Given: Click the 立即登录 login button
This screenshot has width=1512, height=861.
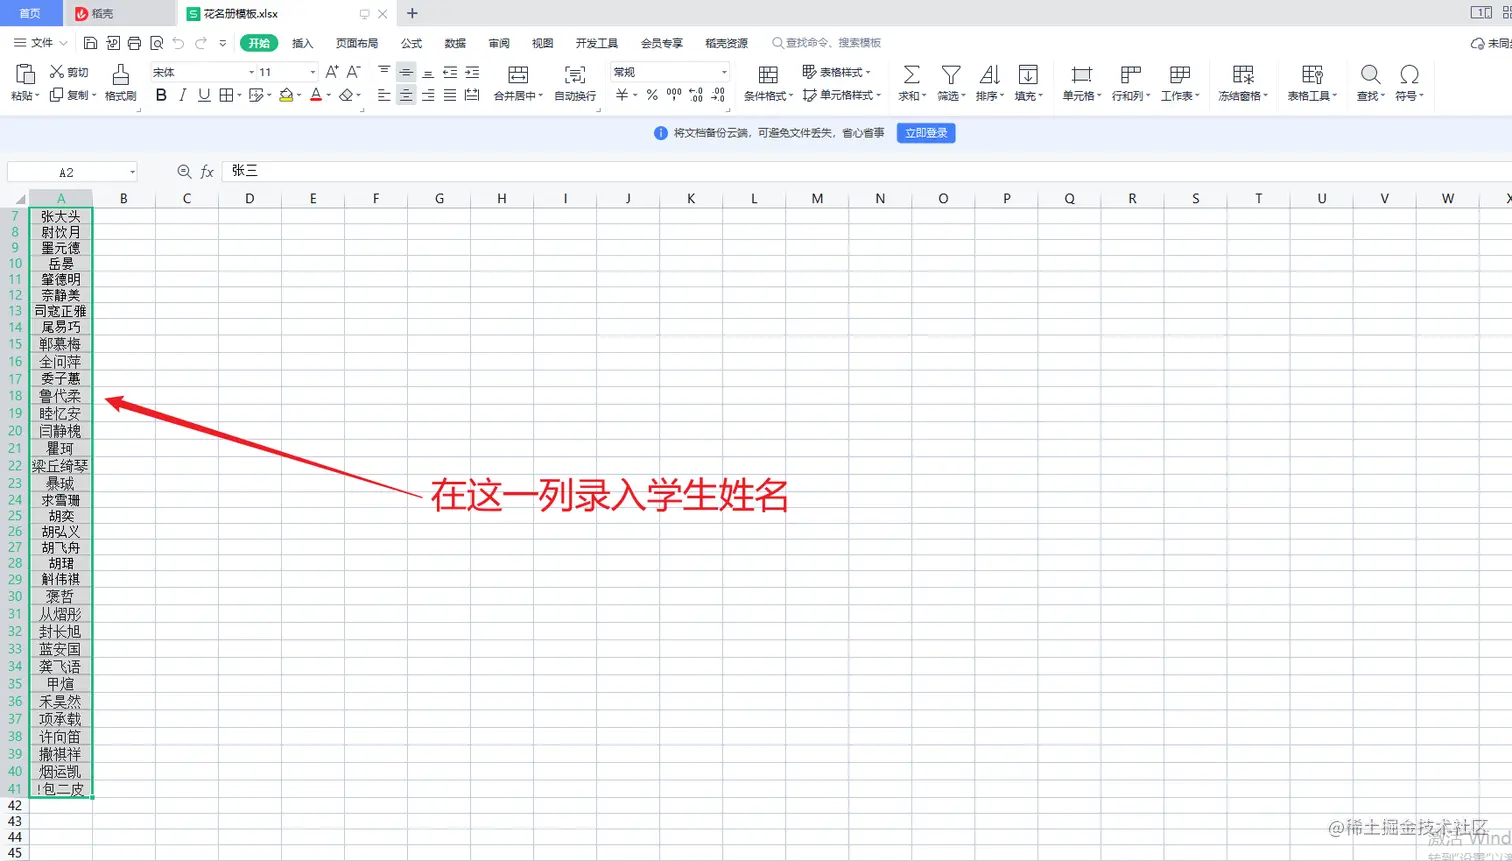Looking at the screenshot, I should [x=926, y=133].
